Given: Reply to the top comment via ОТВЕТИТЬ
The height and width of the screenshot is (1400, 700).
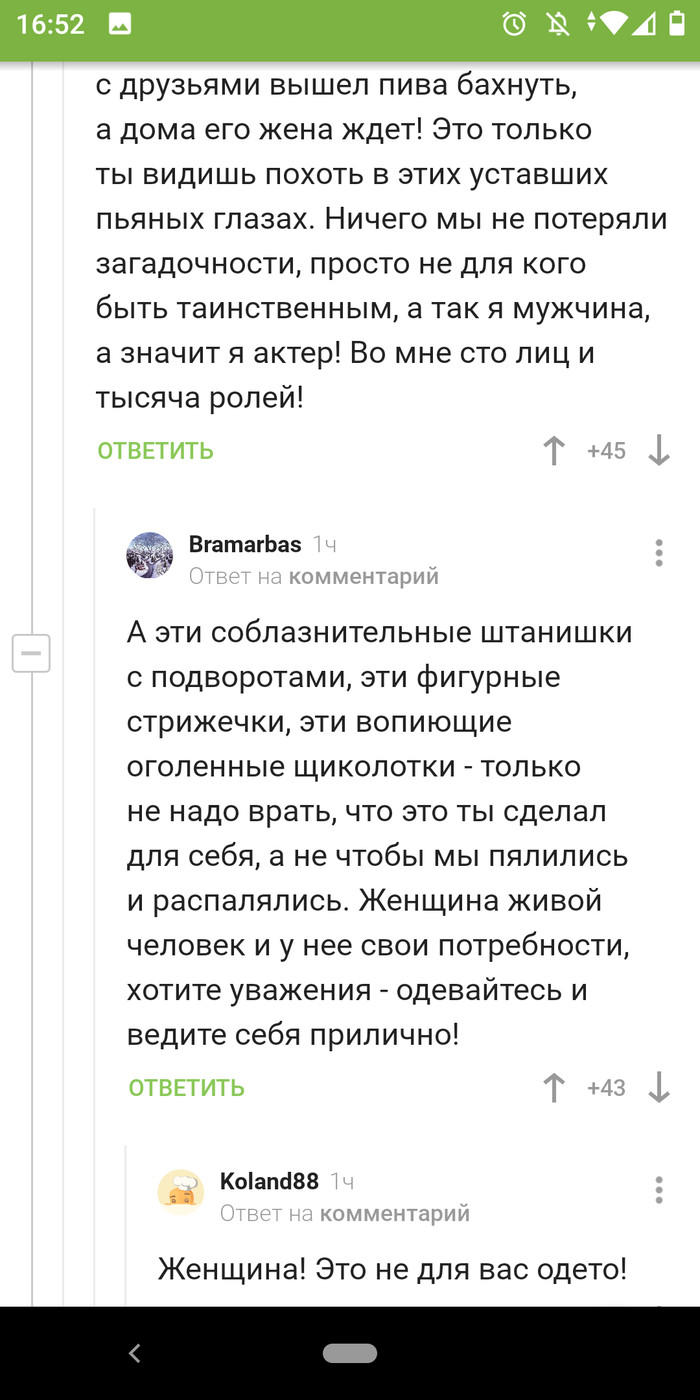Looking at the screenshot, I should point(156,451).
